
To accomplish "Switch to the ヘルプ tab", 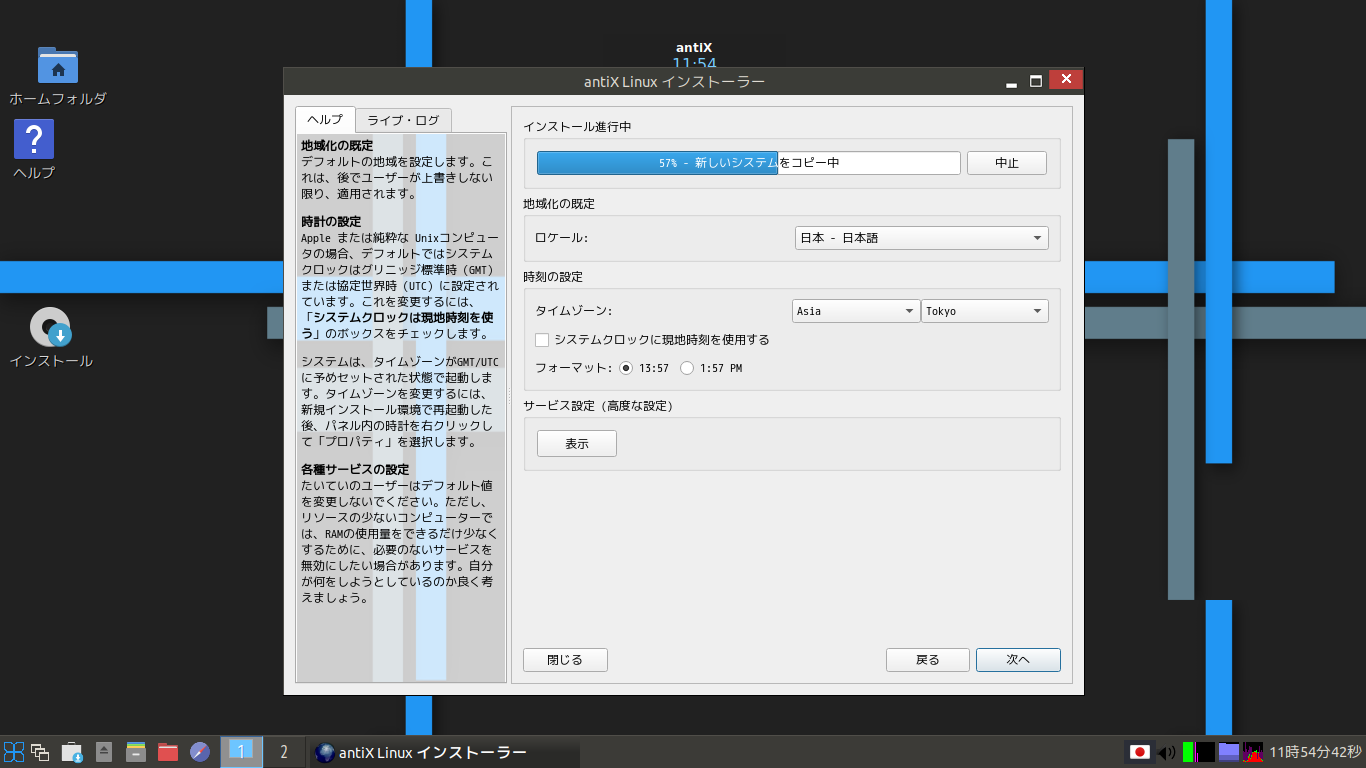I will (325, 120).
